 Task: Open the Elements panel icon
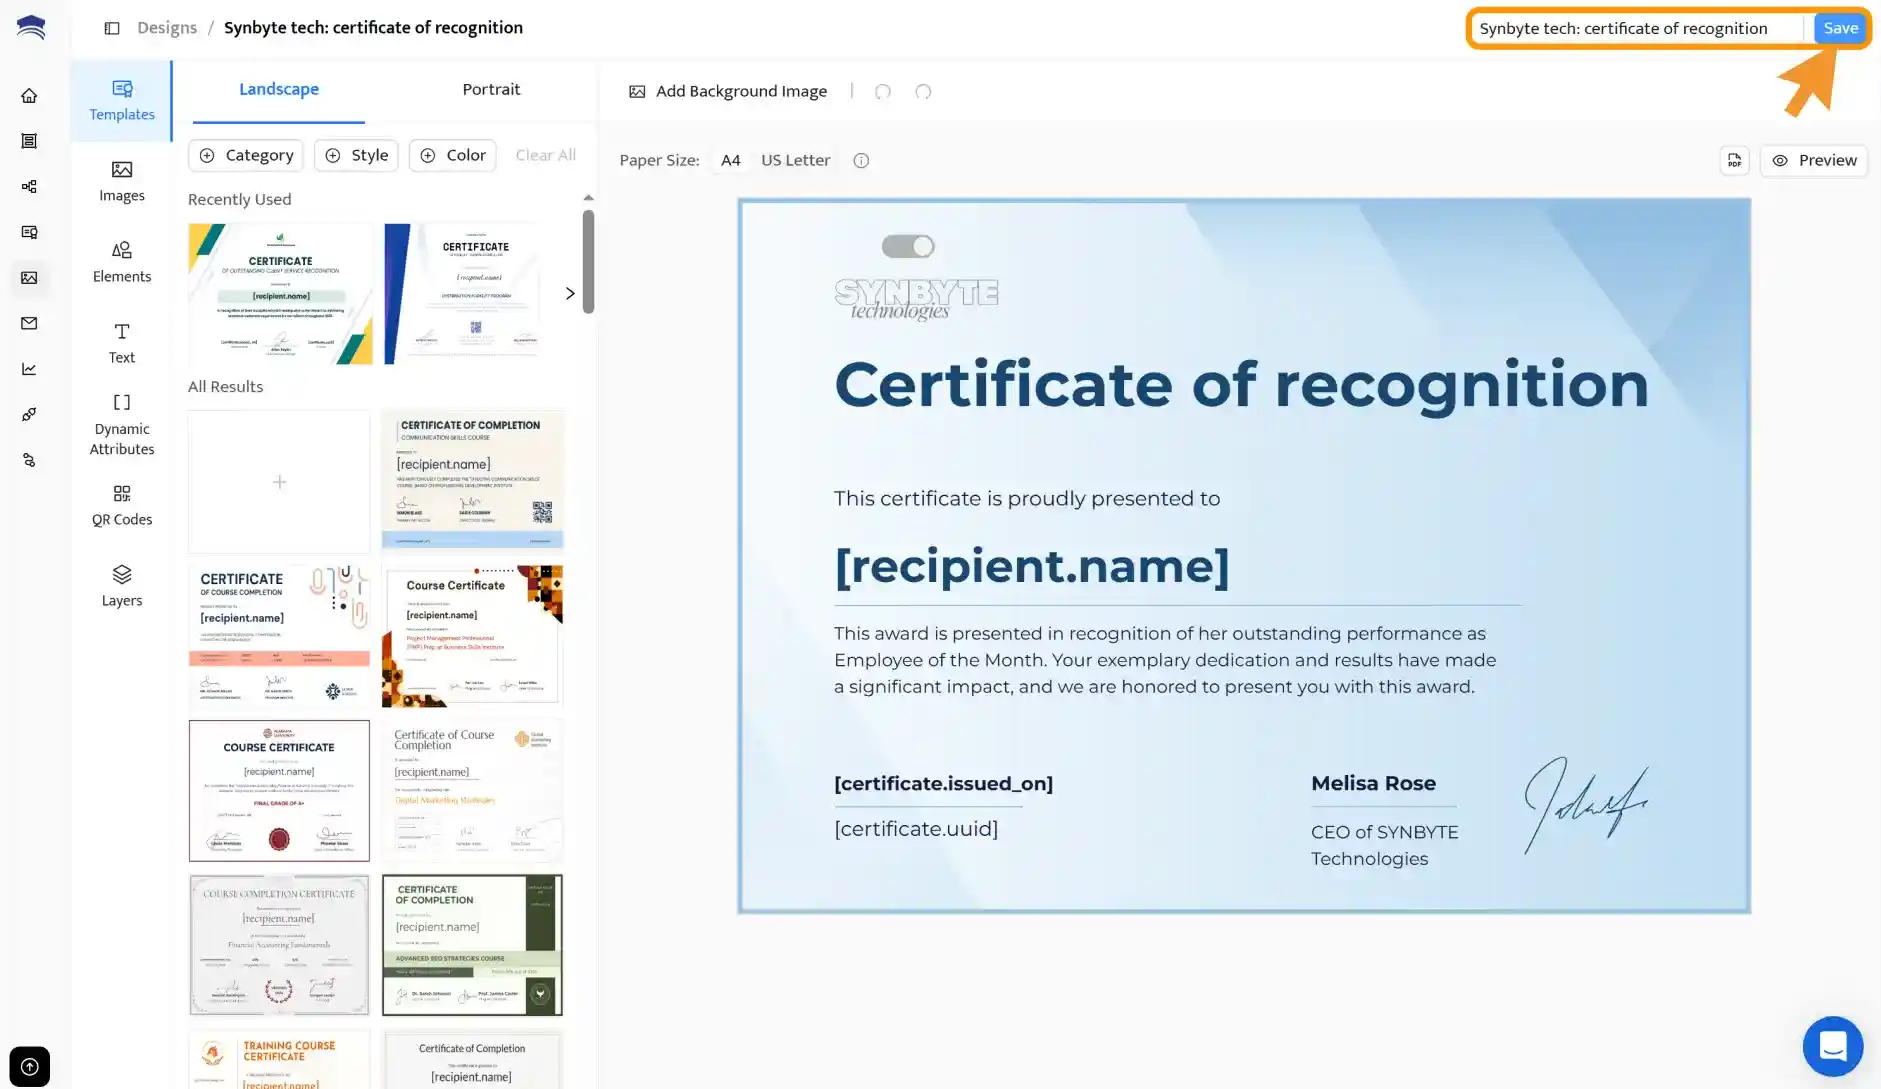(x=121, y=260)
